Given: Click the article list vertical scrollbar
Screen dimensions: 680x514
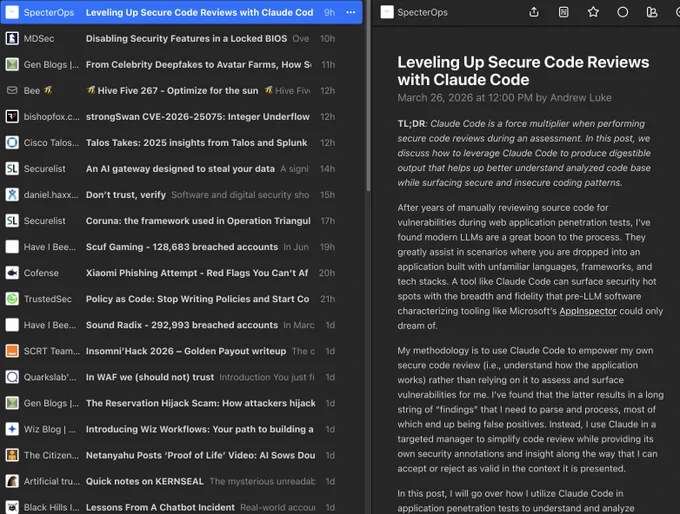Looking at the screenshot, I should (368, 95).
